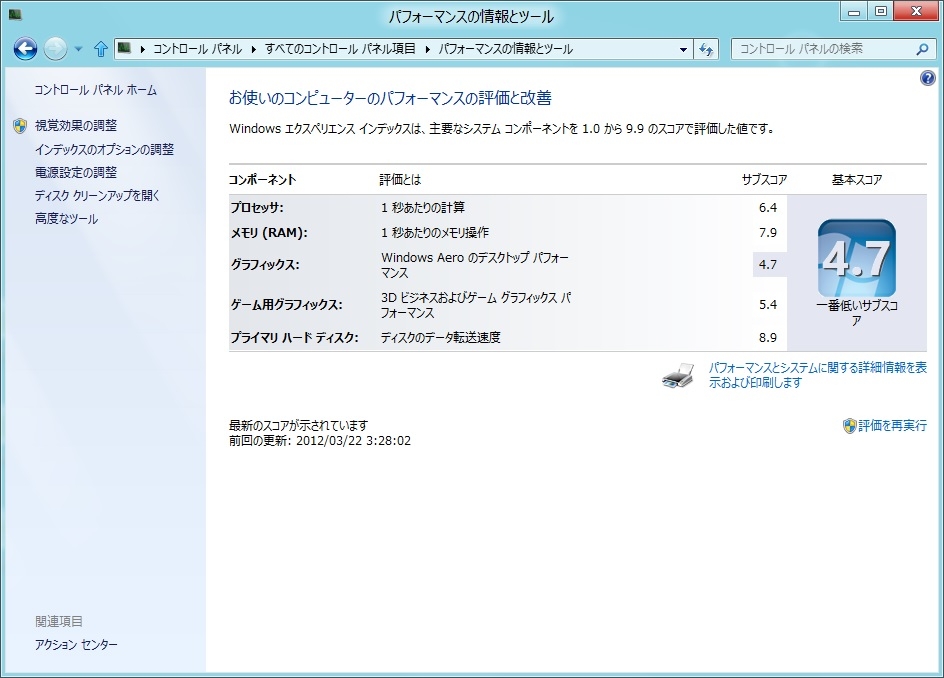The image size is (944, 678).
Task: Select メモリ (RAM): row label
Action: pos(269,232)
